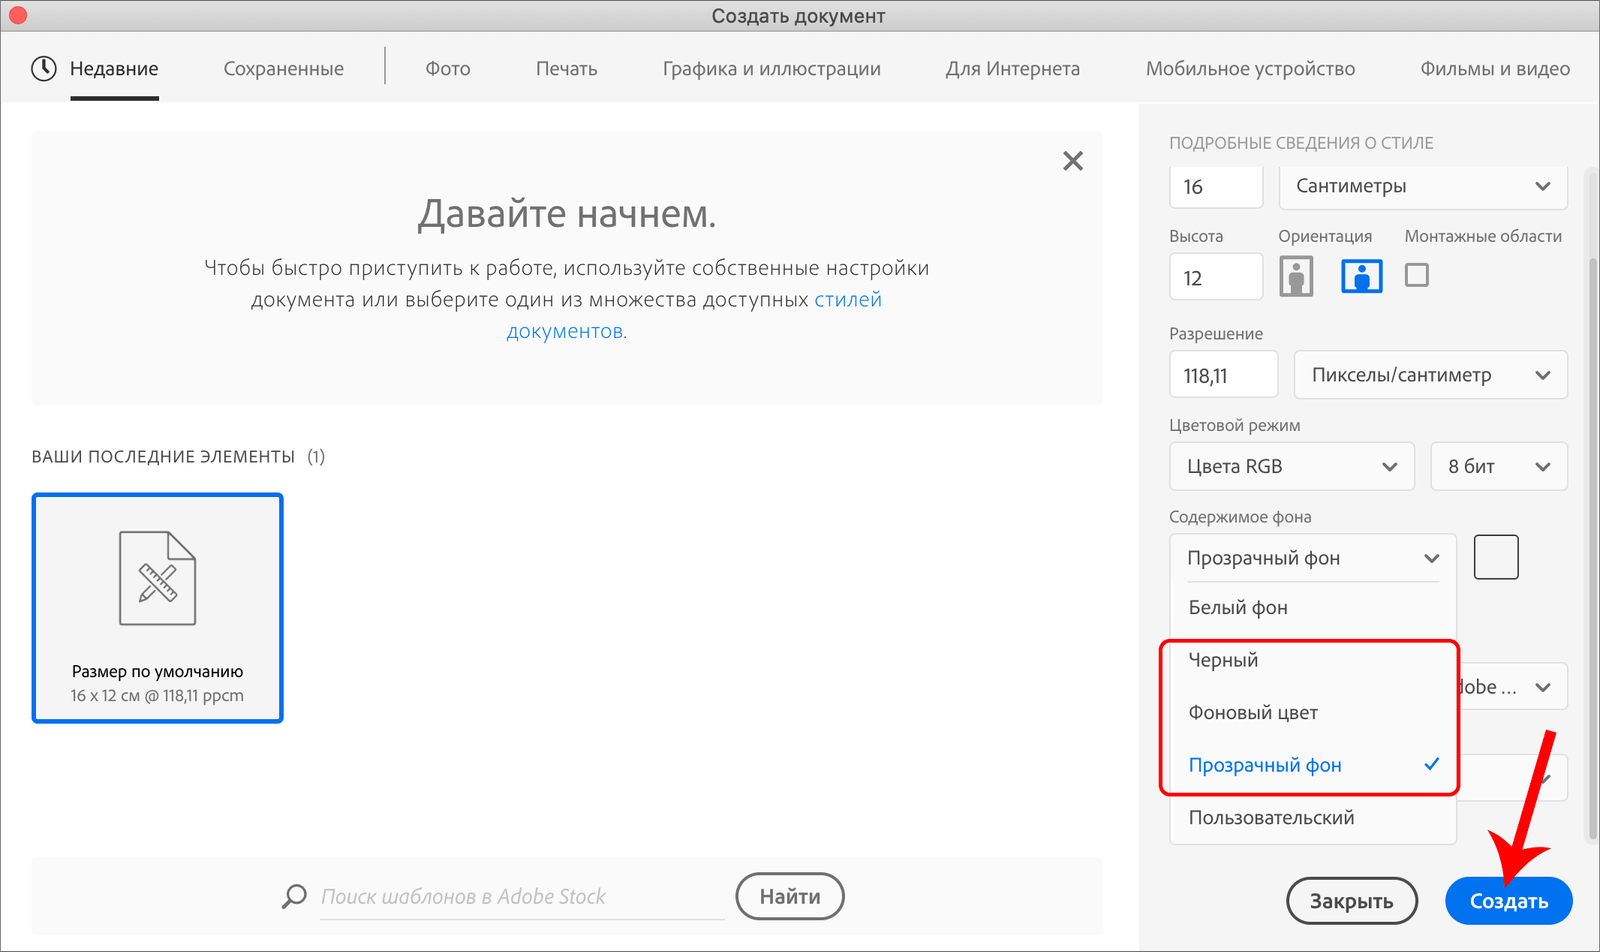1600x952 pixels.
Task: Select Черный background option
Action: (x=1223, y=660)
